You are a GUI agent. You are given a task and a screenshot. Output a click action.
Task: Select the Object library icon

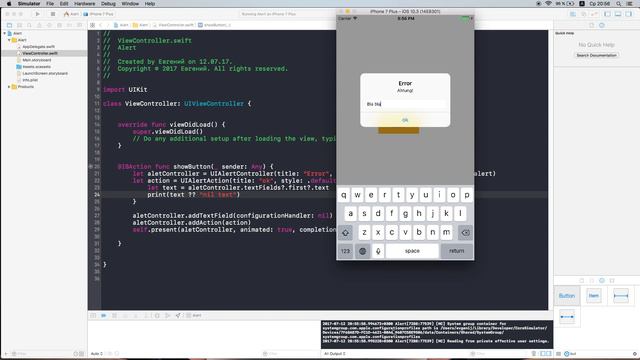[602, 280]
